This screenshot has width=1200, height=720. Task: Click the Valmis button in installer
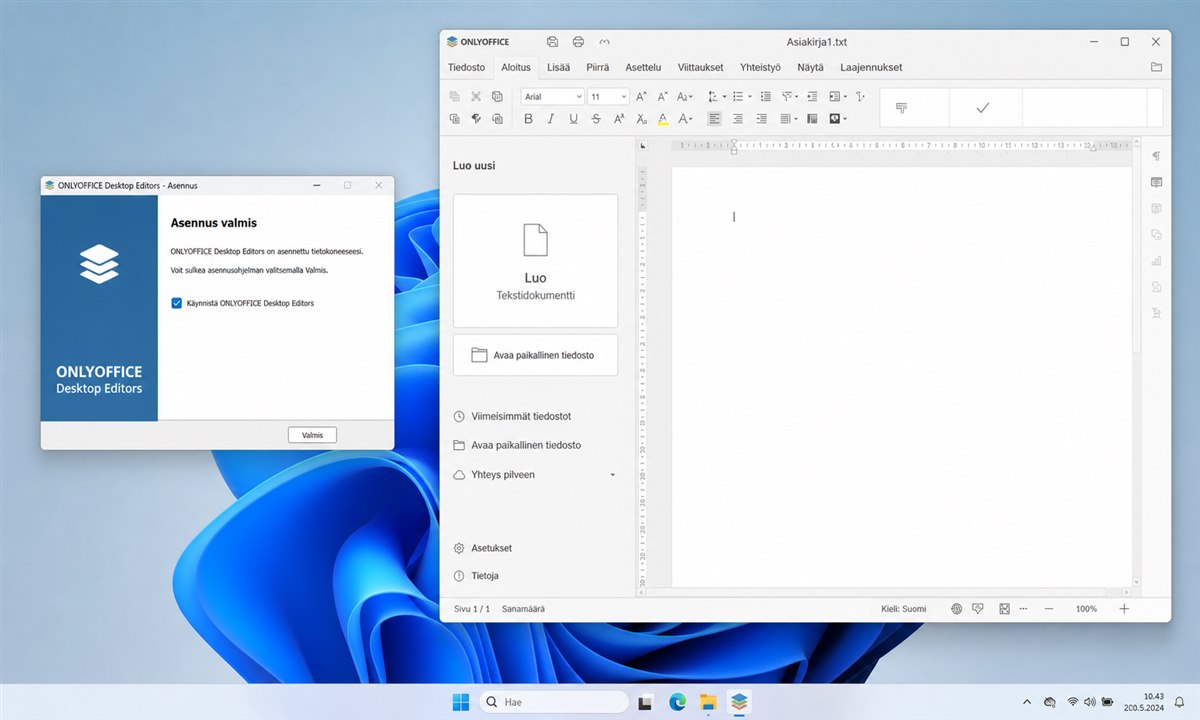(312, 435)
